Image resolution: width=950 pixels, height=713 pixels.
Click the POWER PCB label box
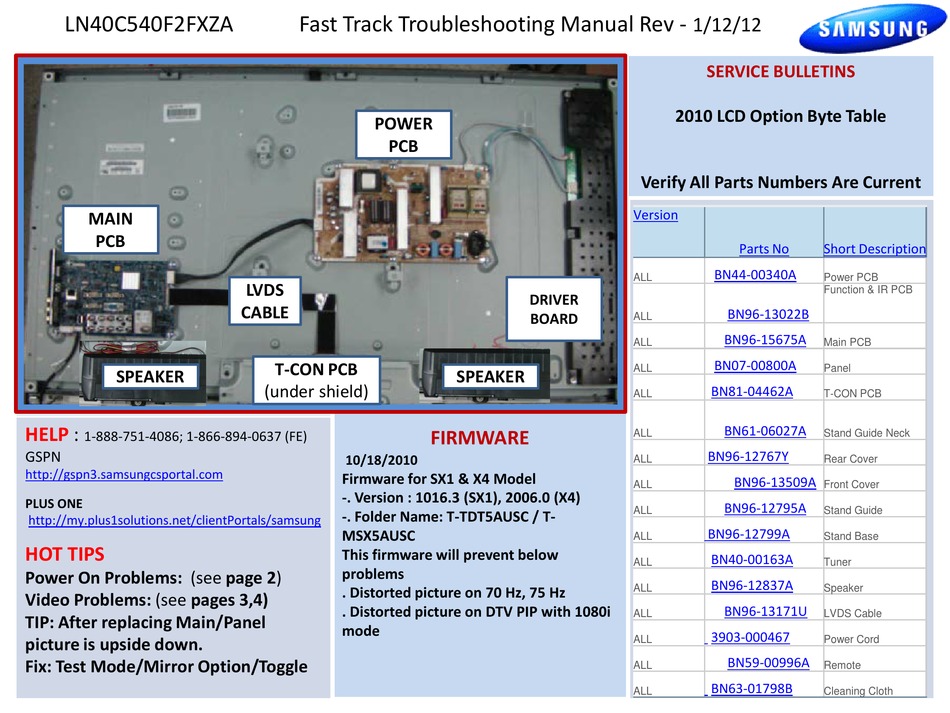404,134
